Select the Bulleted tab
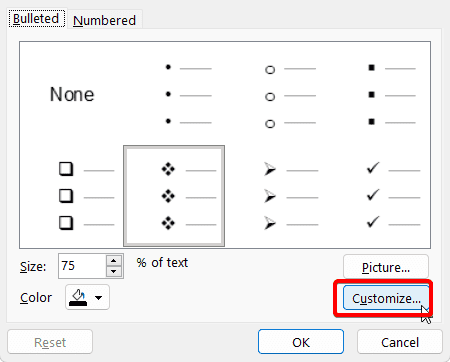The width and height of the screenshot is (450, 362). click(36, 18)
